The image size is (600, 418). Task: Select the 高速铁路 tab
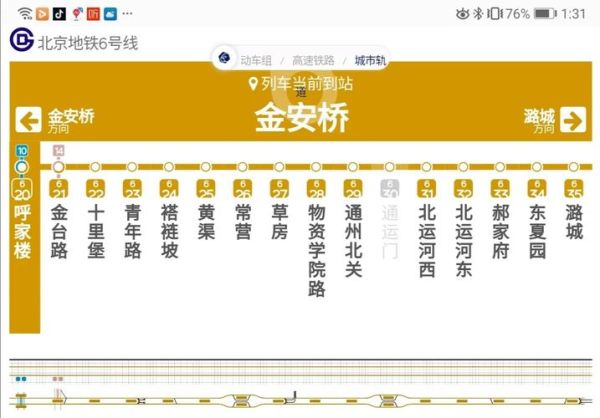tap(313, 60)
